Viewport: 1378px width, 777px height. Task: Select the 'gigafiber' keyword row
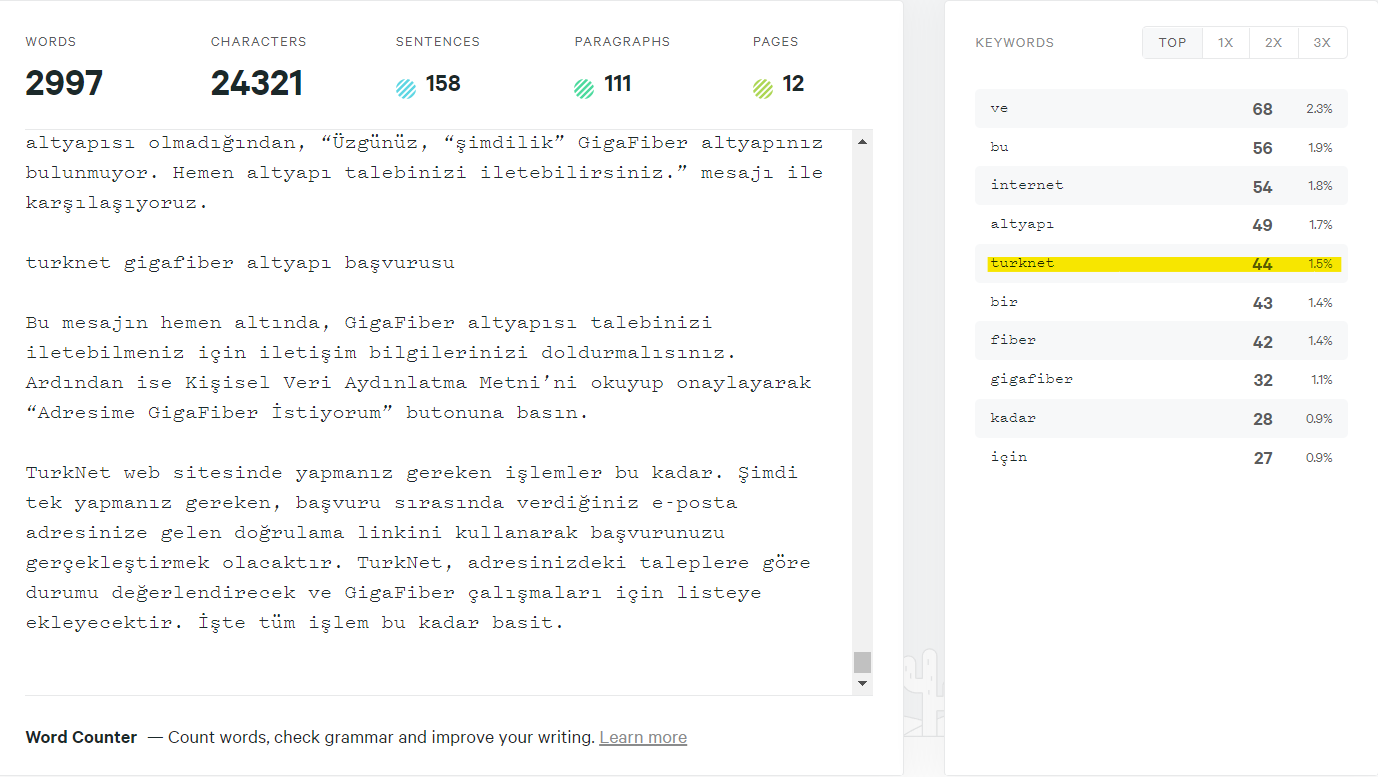[1160, 380]
